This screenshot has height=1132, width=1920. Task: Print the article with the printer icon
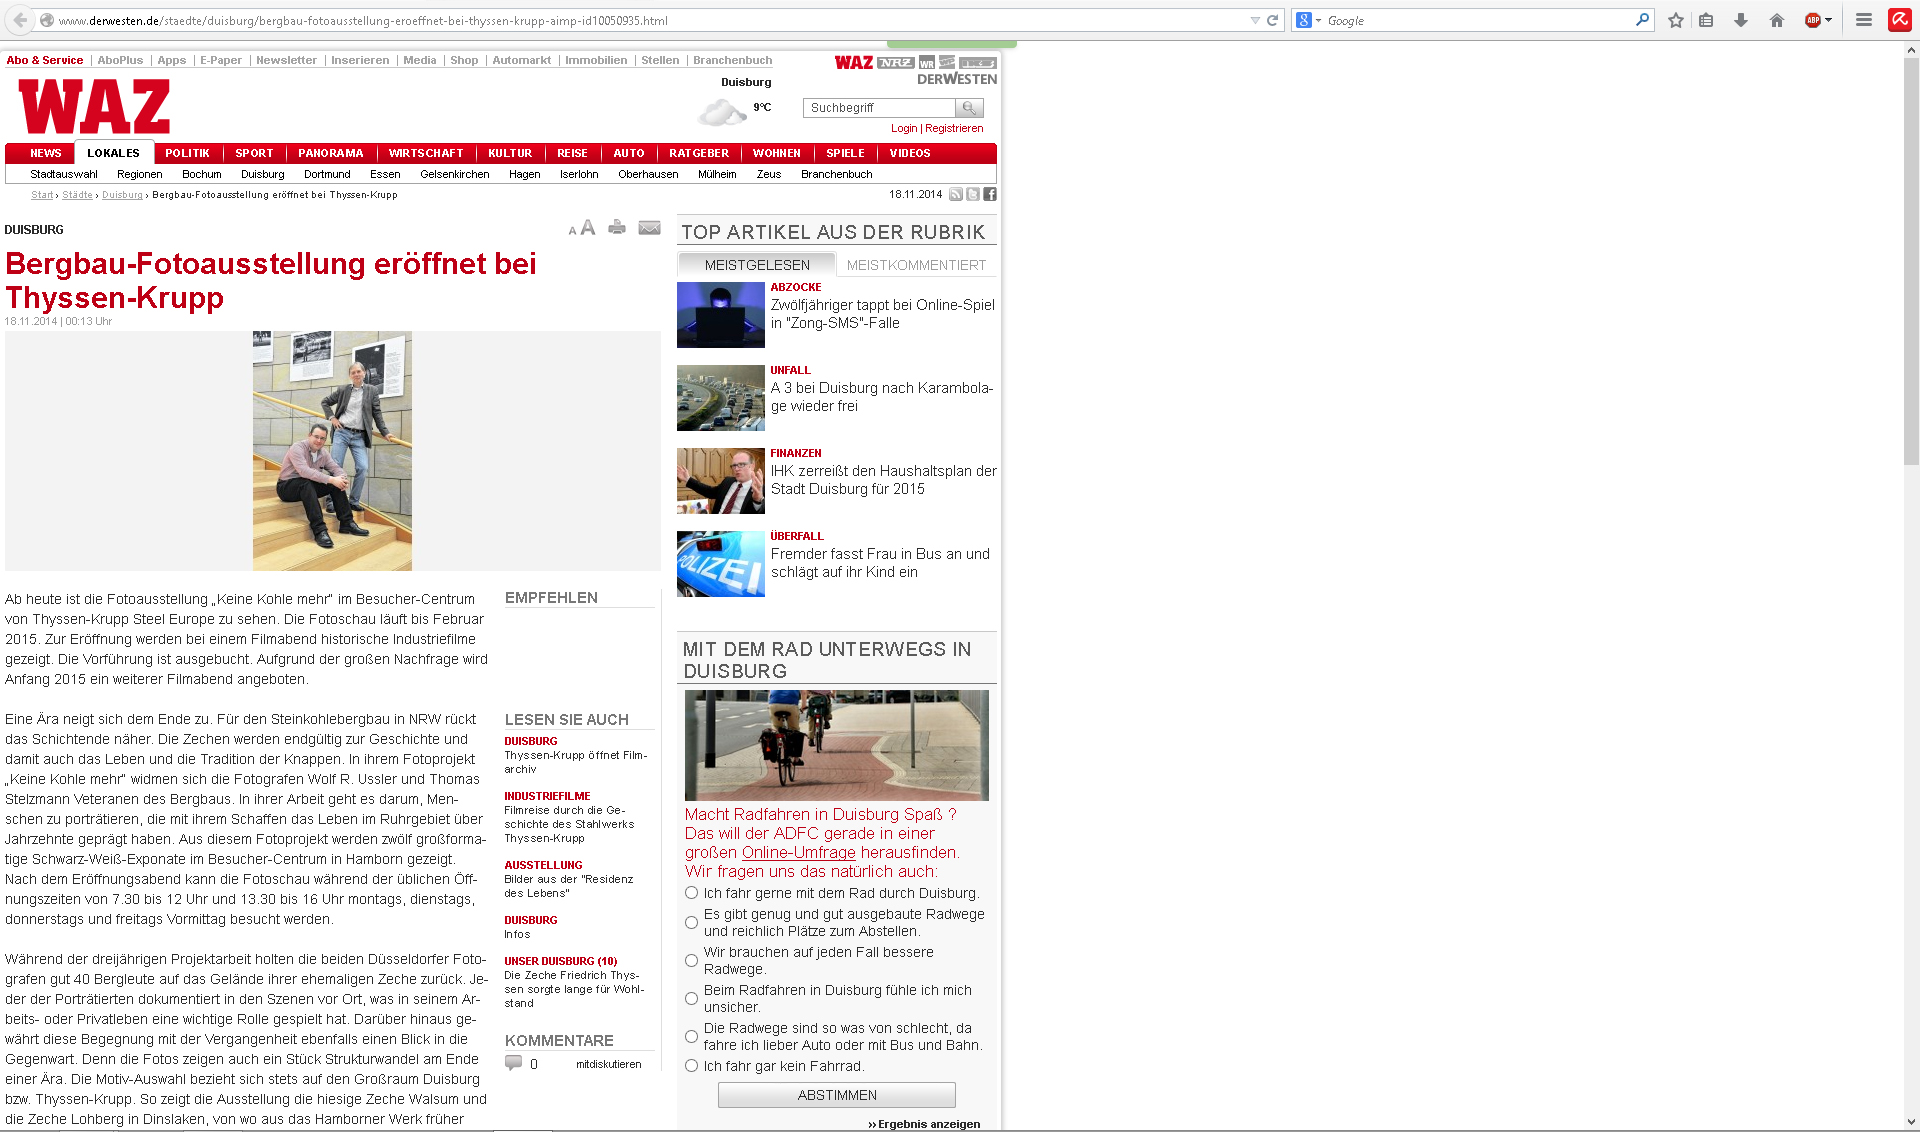617,227
